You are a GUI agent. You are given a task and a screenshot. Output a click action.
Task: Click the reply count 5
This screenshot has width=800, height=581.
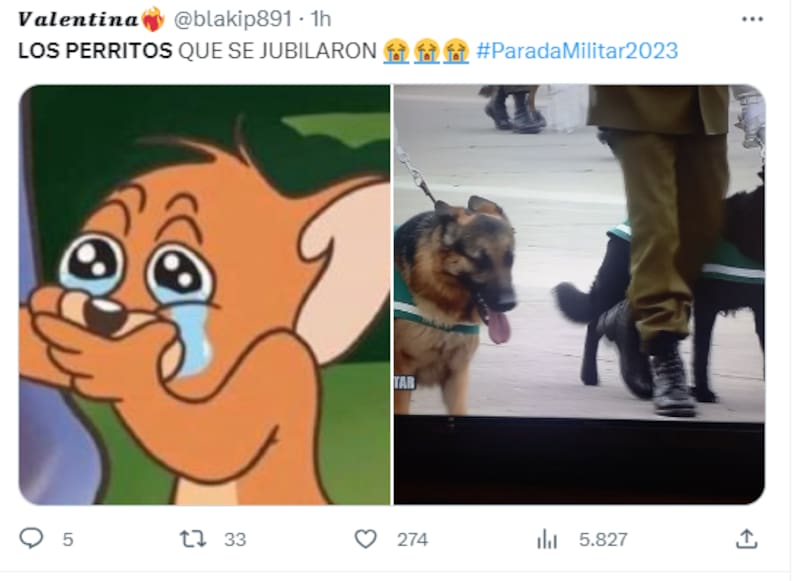click(68, 540)
